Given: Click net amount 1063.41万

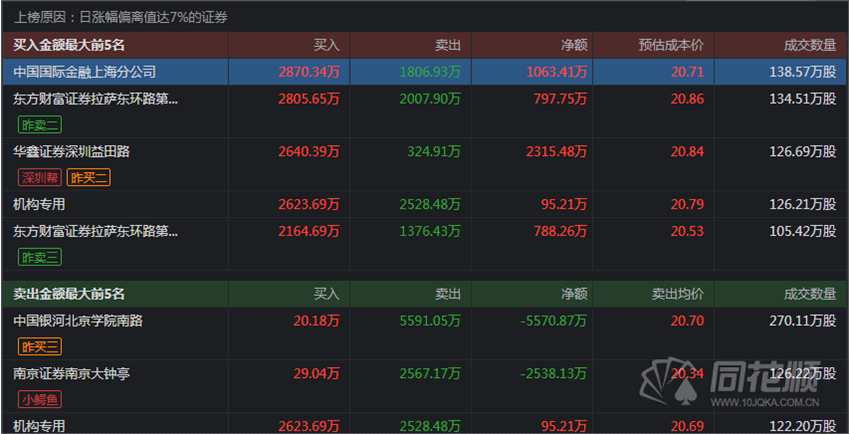Looking at the screenshot, I should (557, 72).
